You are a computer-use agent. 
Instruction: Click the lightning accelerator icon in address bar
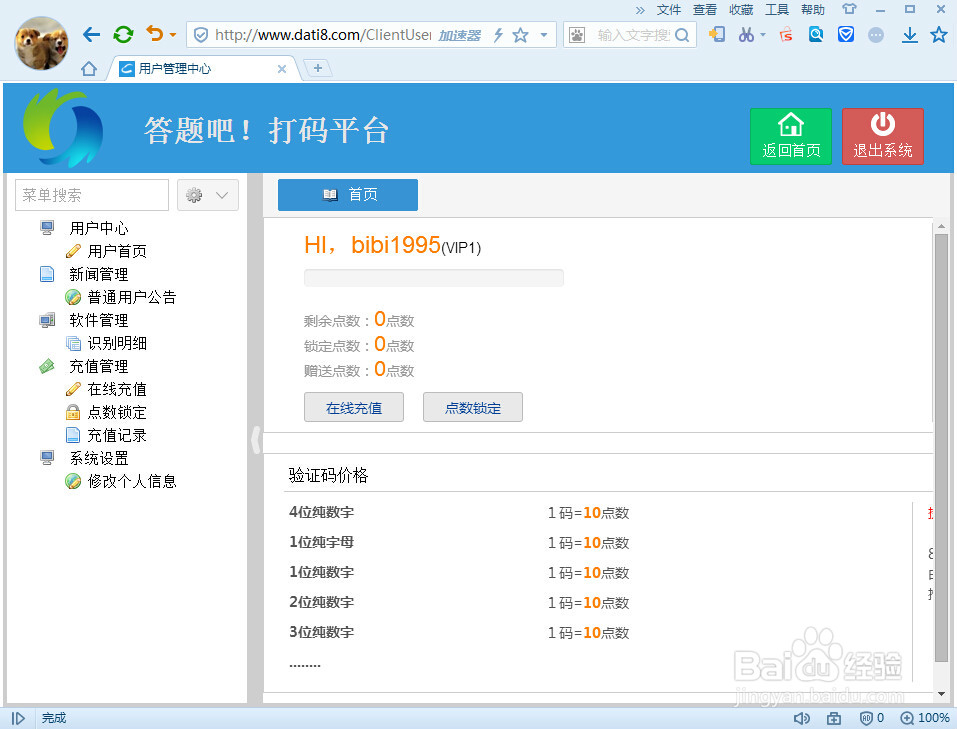(499, 33)
